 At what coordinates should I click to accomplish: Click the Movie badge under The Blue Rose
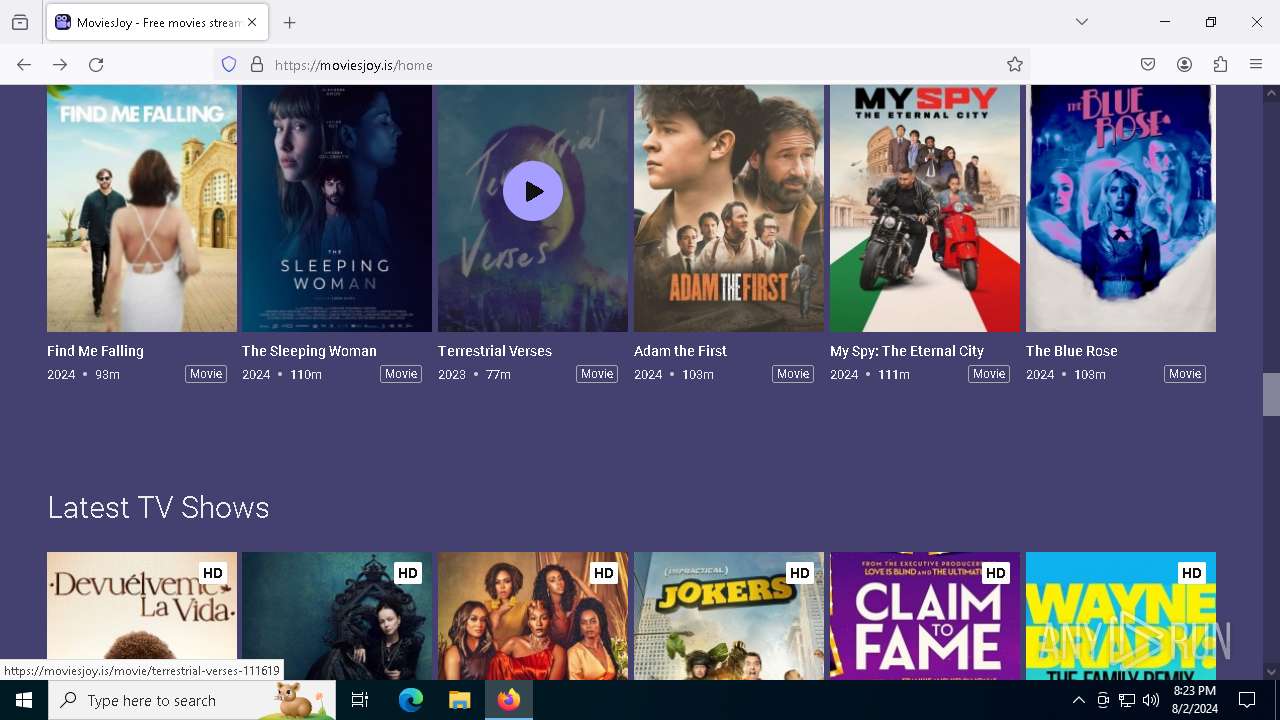click(x=1185, y=374)
